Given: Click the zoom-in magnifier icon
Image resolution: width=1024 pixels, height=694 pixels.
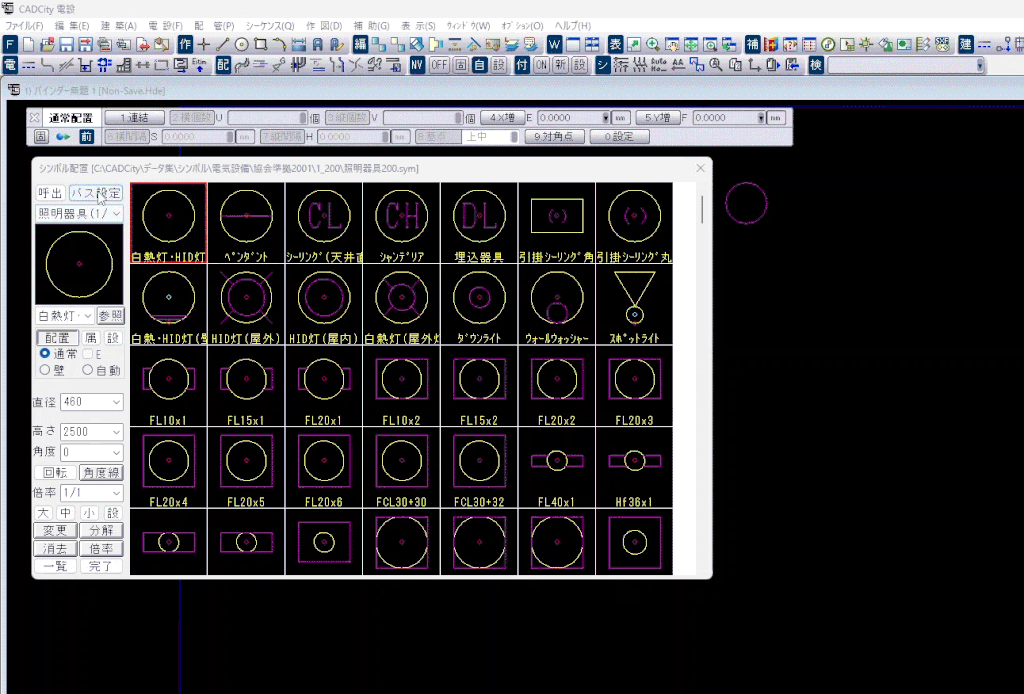Looking at the screenshot, I should point(652,45).
